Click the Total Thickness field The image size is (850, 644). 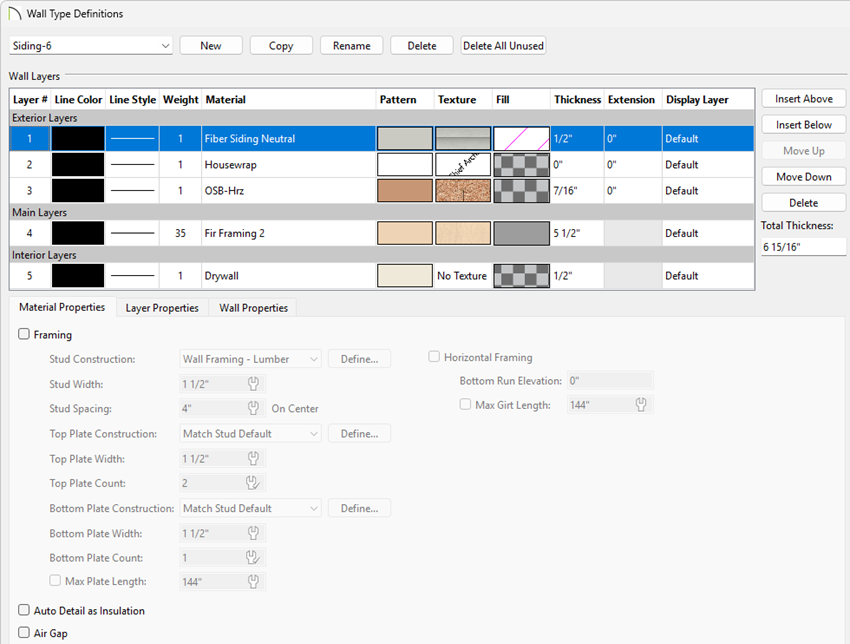click(803, 247)
